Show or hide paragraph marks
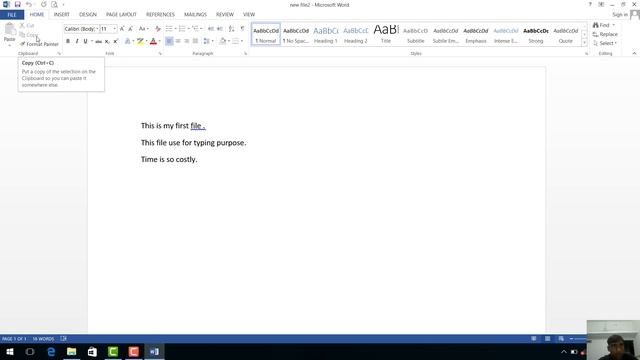Screen dimensions: 640x360 (242, 29)
